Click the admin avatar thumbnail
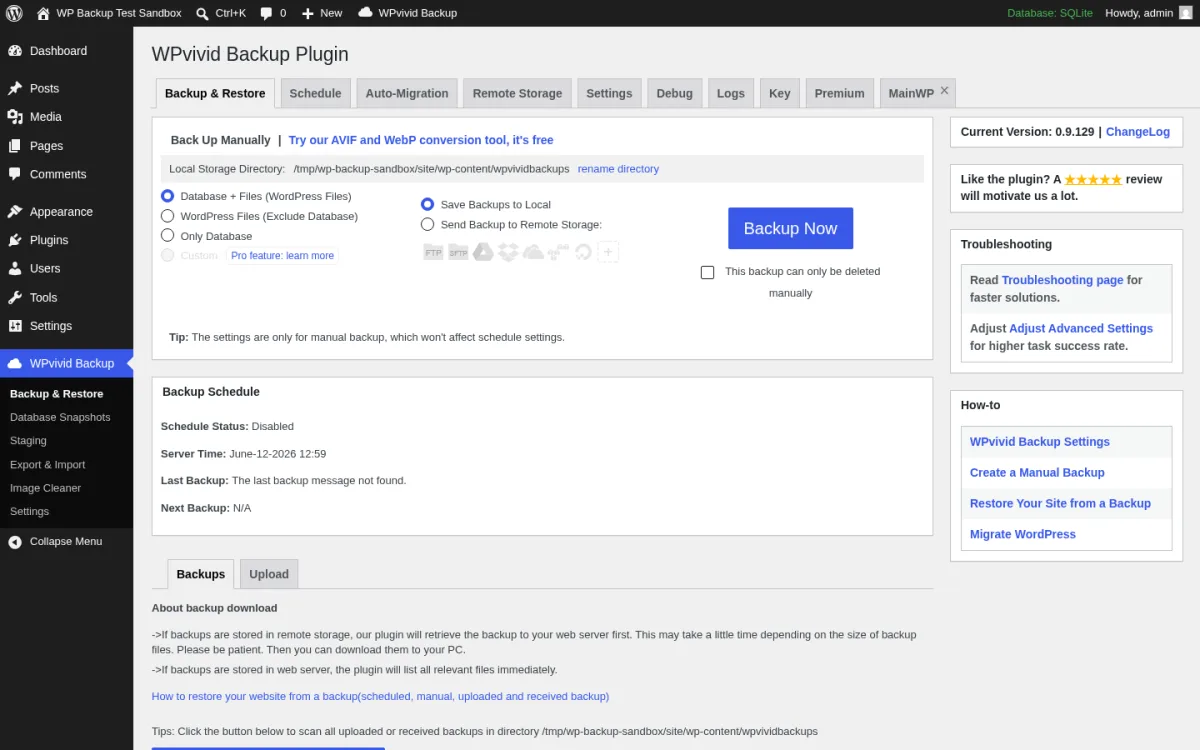 1185,13
